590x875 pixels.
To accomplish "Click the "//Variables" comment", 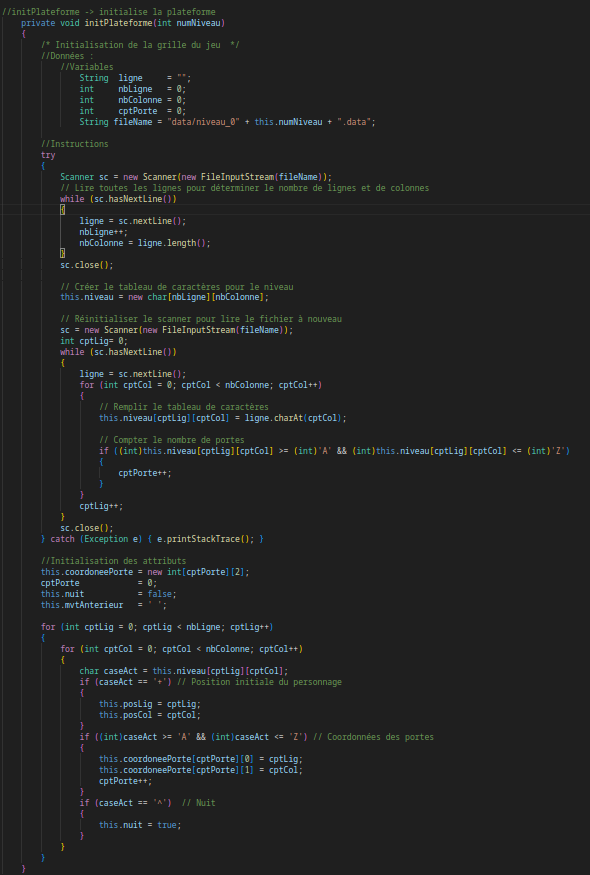I will point(87,67).
